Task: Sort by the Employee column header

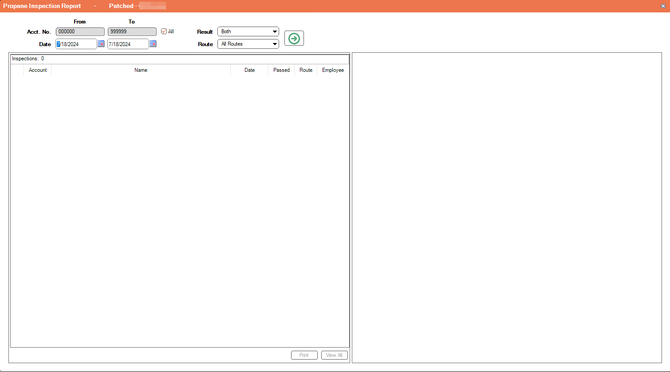Action: (333, 70)
